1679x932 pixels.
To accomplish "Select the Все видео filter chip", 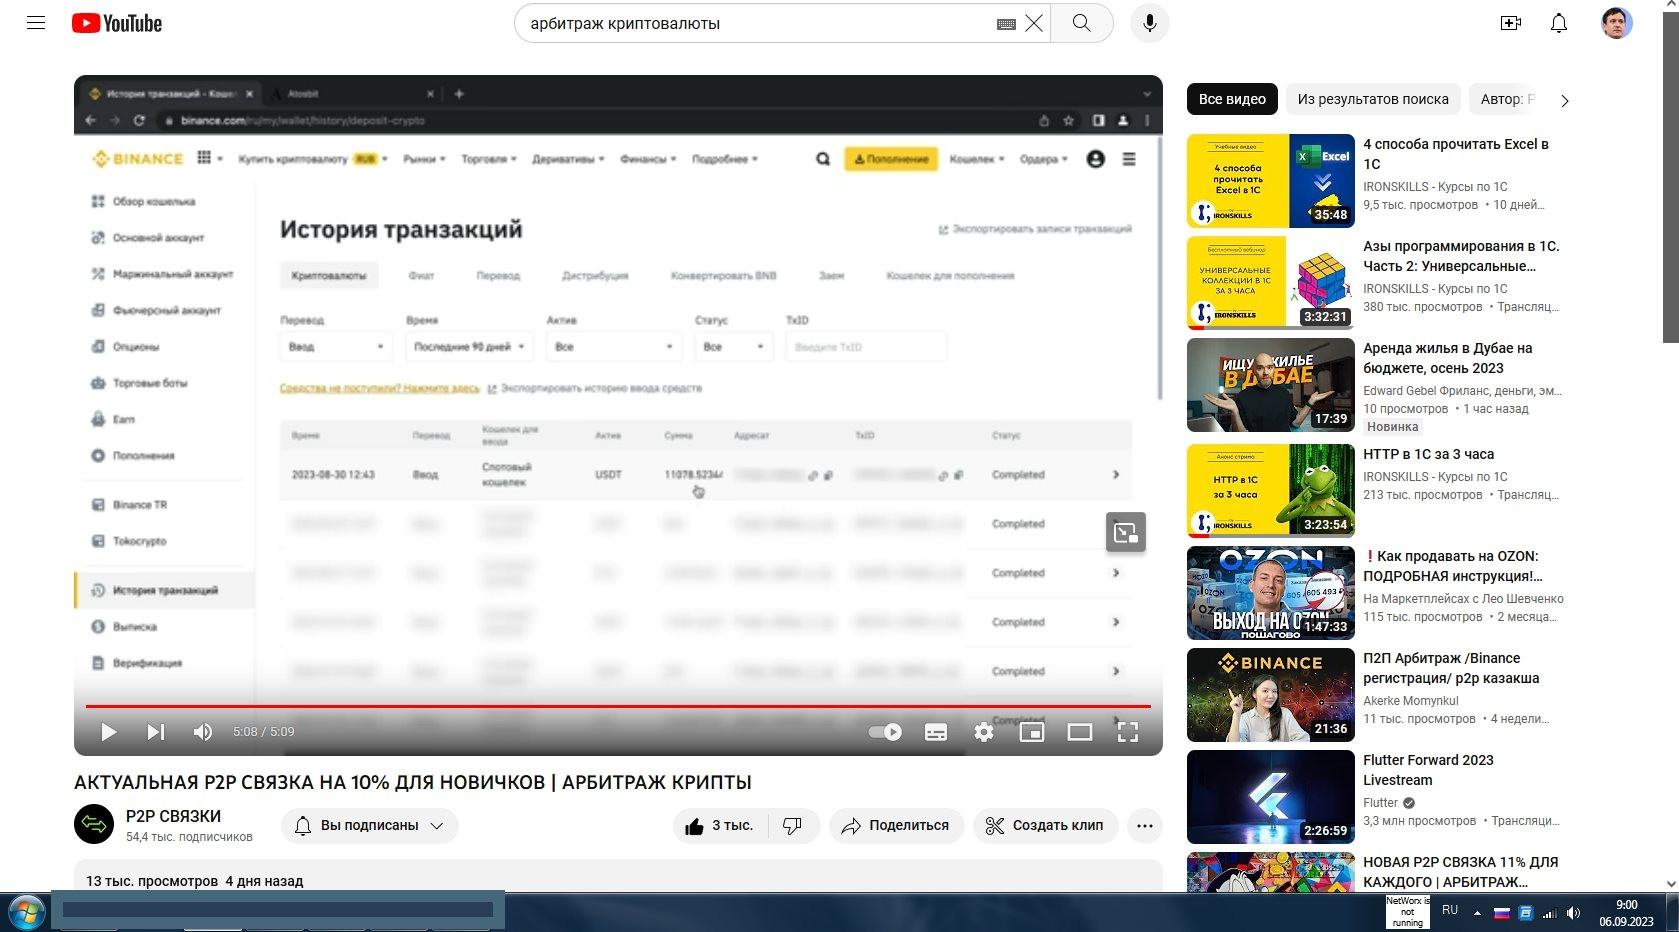I will point(1232,99).
